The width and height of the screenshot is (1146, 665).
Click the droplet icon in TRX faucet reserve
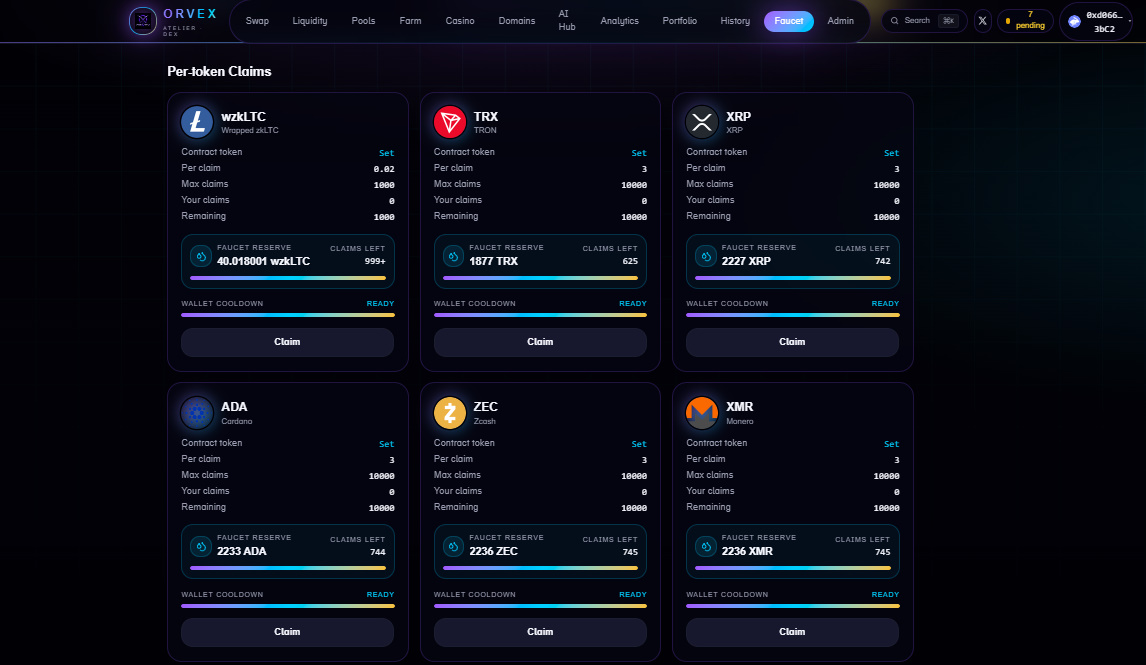pos(453,256)
